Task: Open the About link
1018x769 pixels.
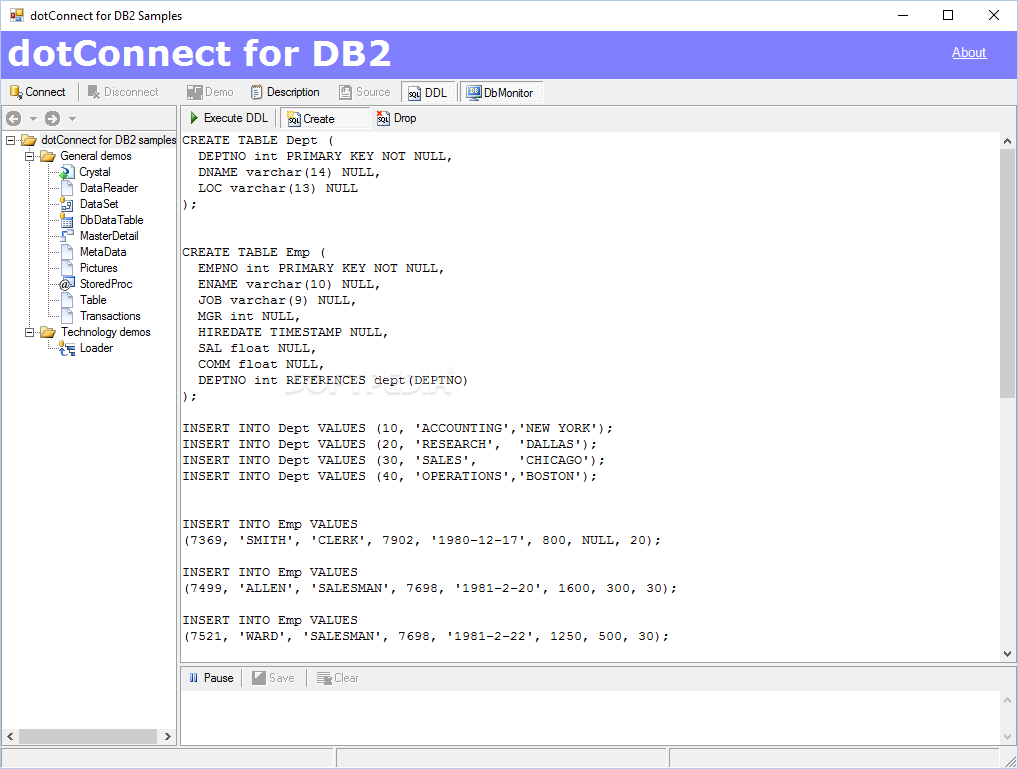Action: tap(969, 53)
